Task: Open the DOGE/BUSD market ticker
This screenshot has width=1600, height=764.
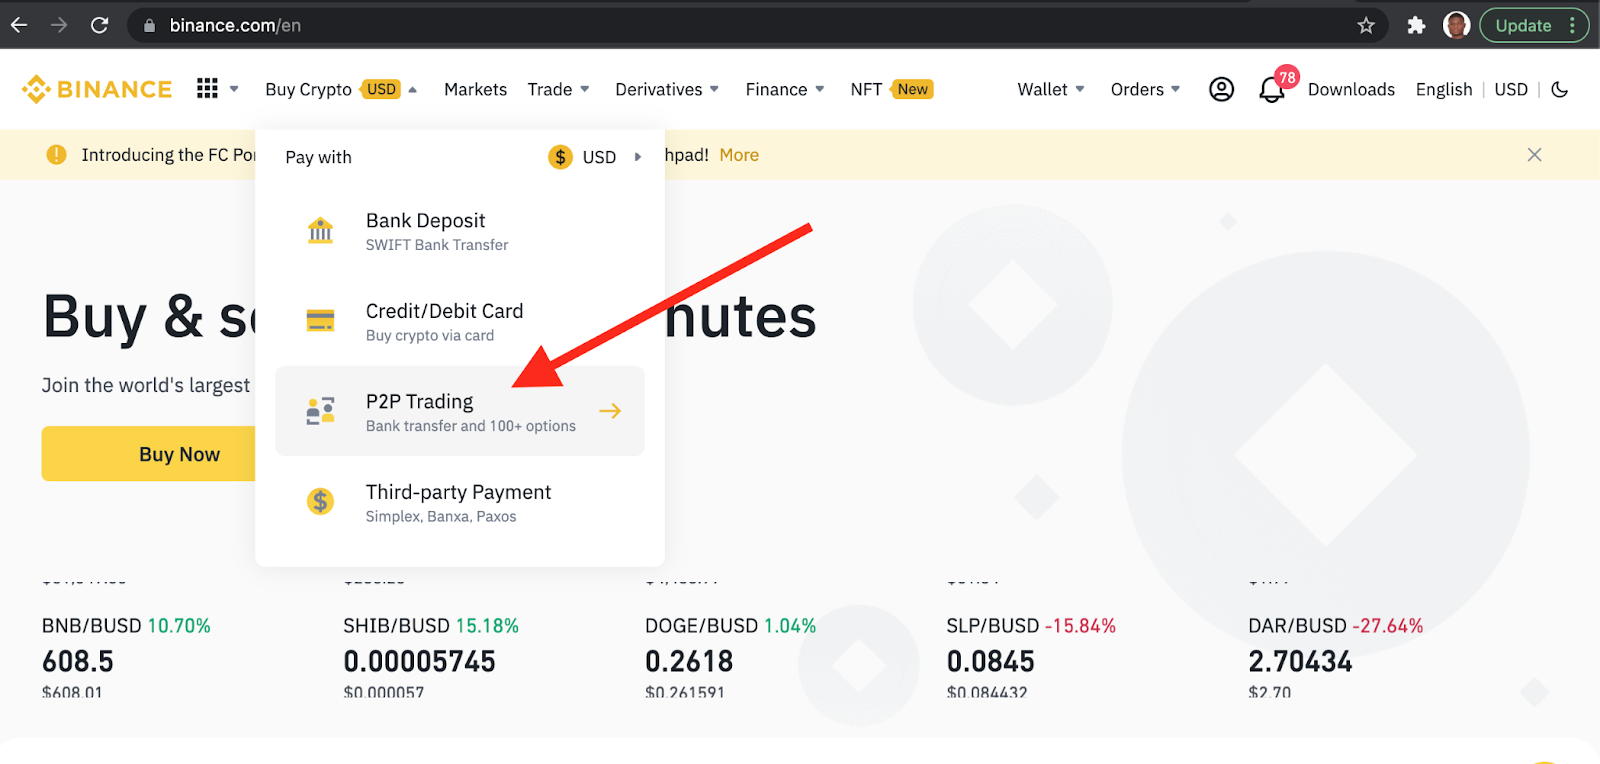Action: click(x=731, y=658)
